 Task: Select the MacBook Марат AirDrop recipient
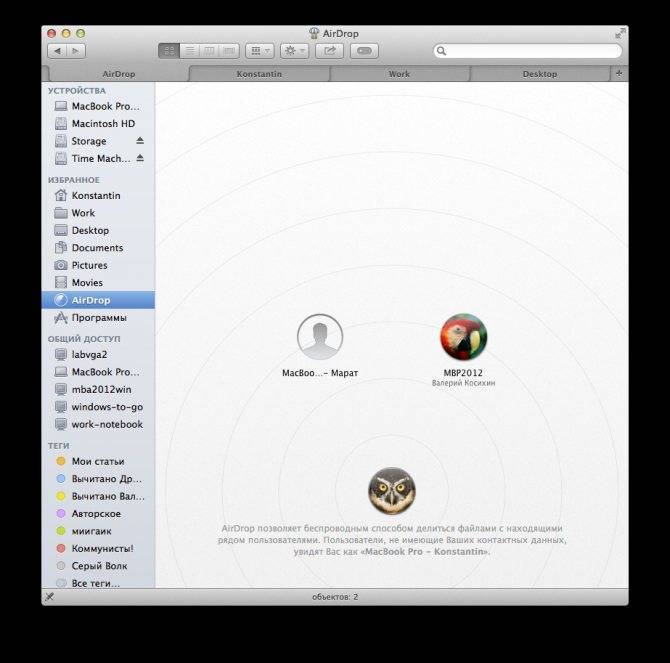(x=320, y=338)
